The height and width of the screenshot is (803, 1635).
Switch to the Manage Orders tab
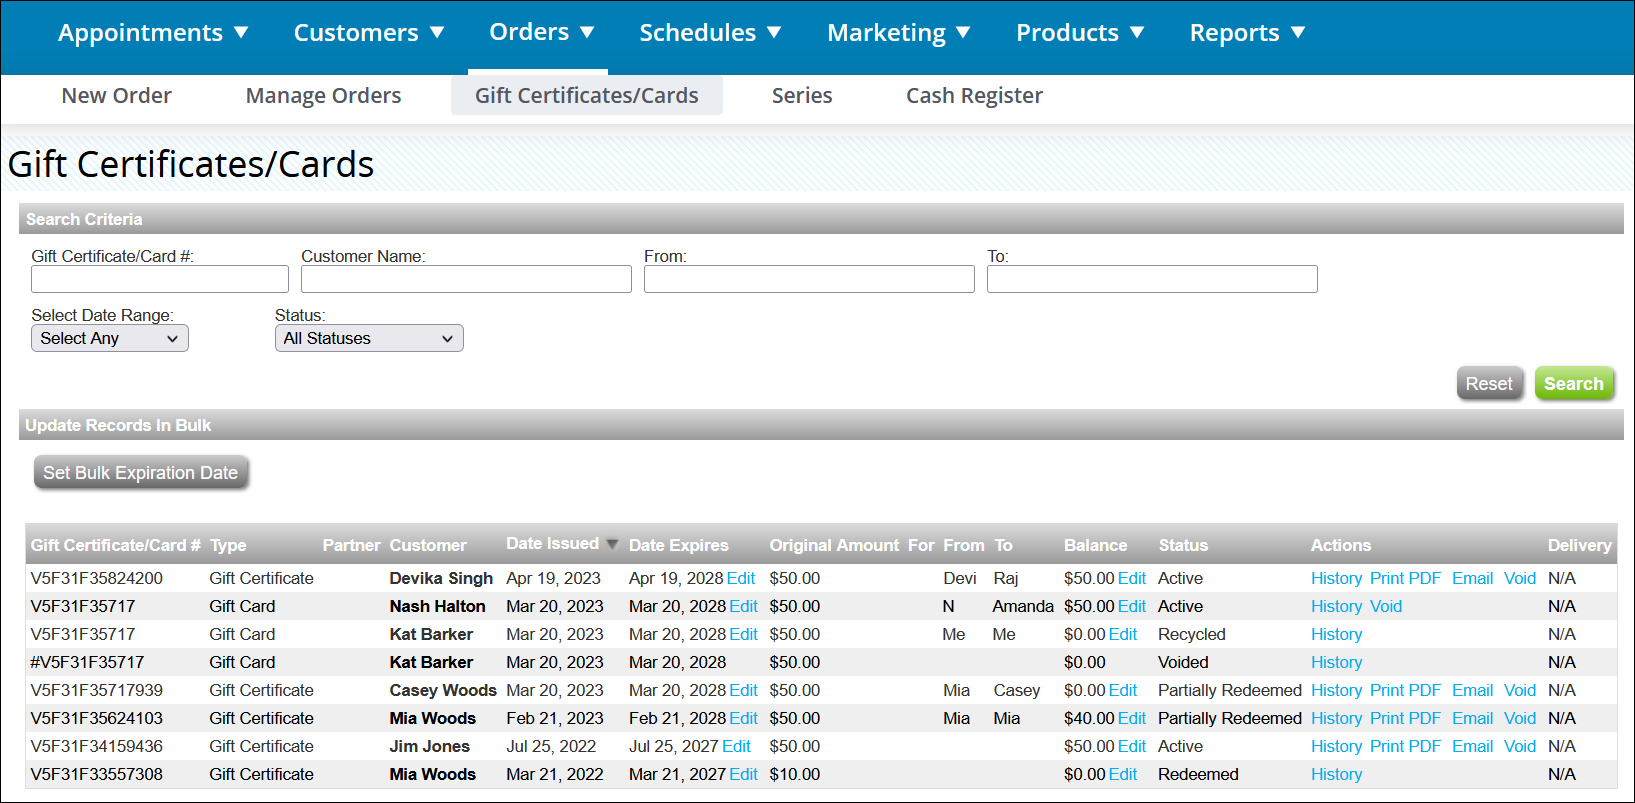pyautogui.click(x=323, y=96)
